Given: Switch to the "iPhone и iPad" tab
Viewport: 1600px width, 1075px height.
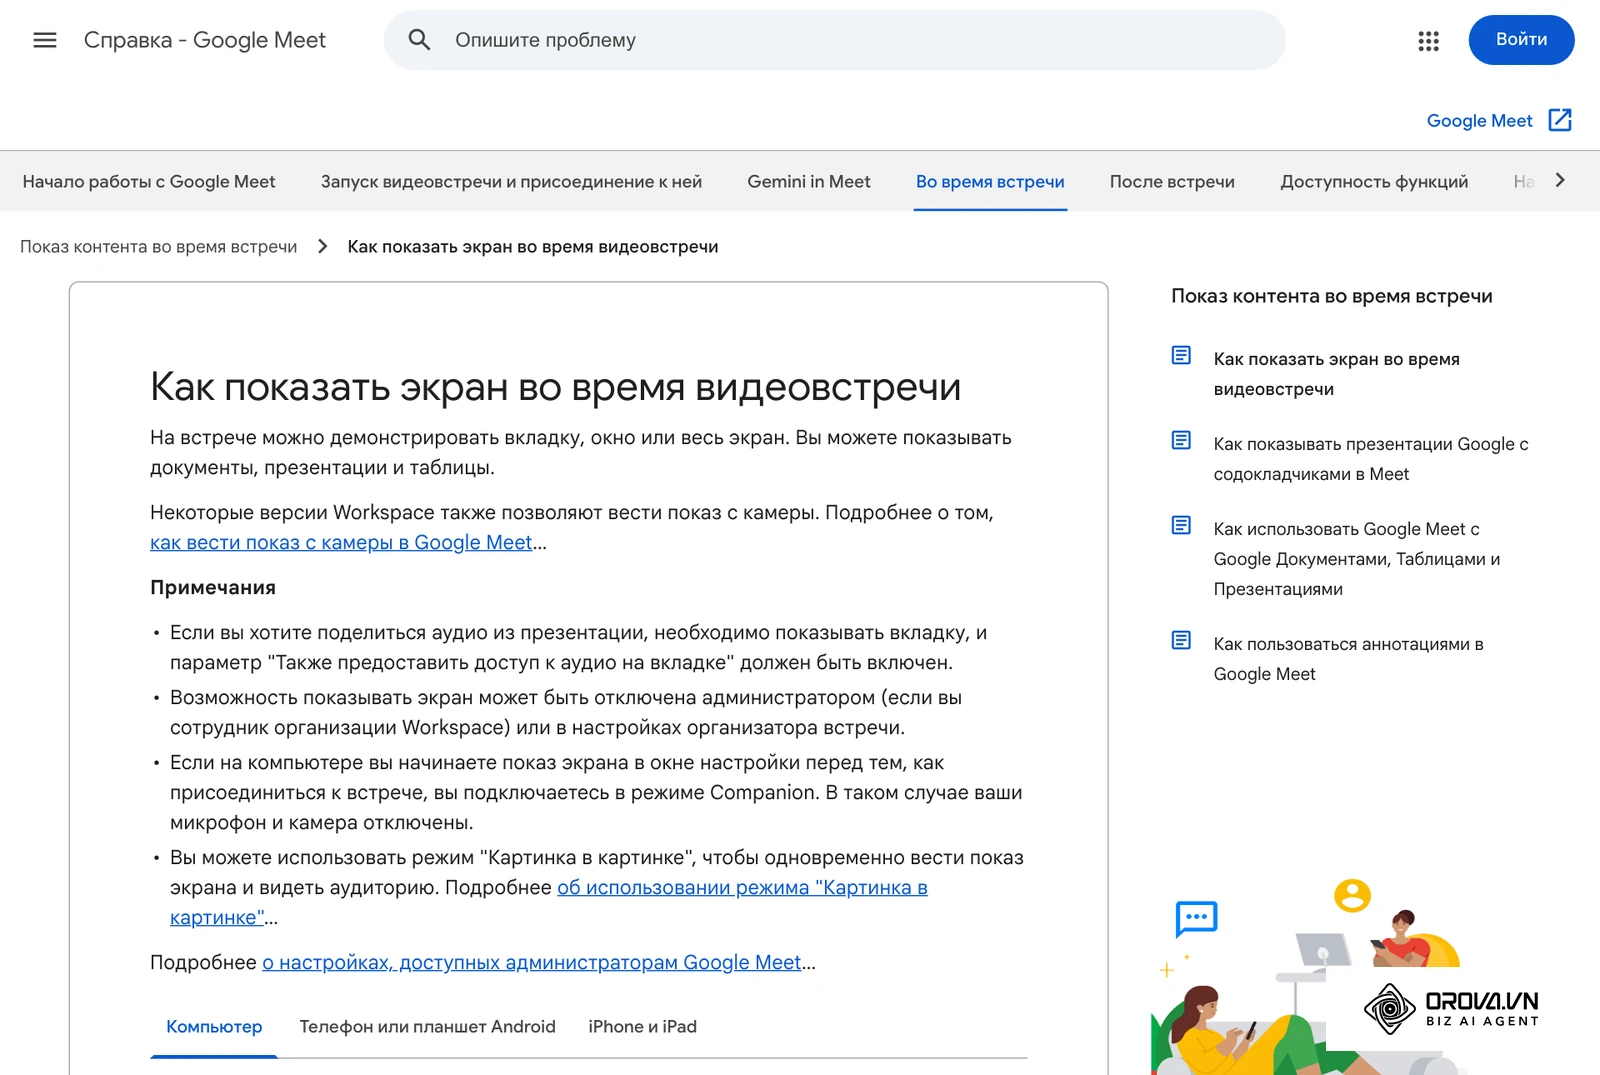Looking at the screenshot, I should click(x=642, y=1027).
